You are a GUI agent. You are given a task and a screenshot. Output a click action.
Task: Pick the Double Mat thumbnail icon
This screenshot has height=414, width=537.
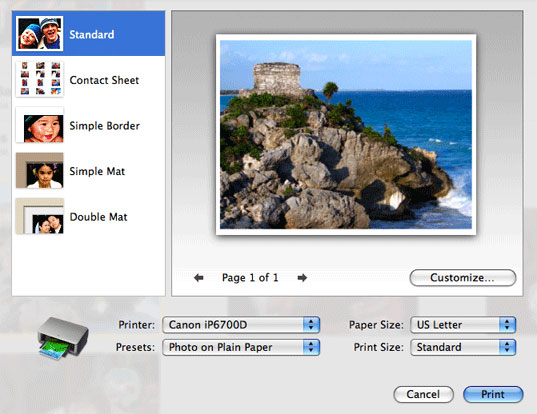40,216
